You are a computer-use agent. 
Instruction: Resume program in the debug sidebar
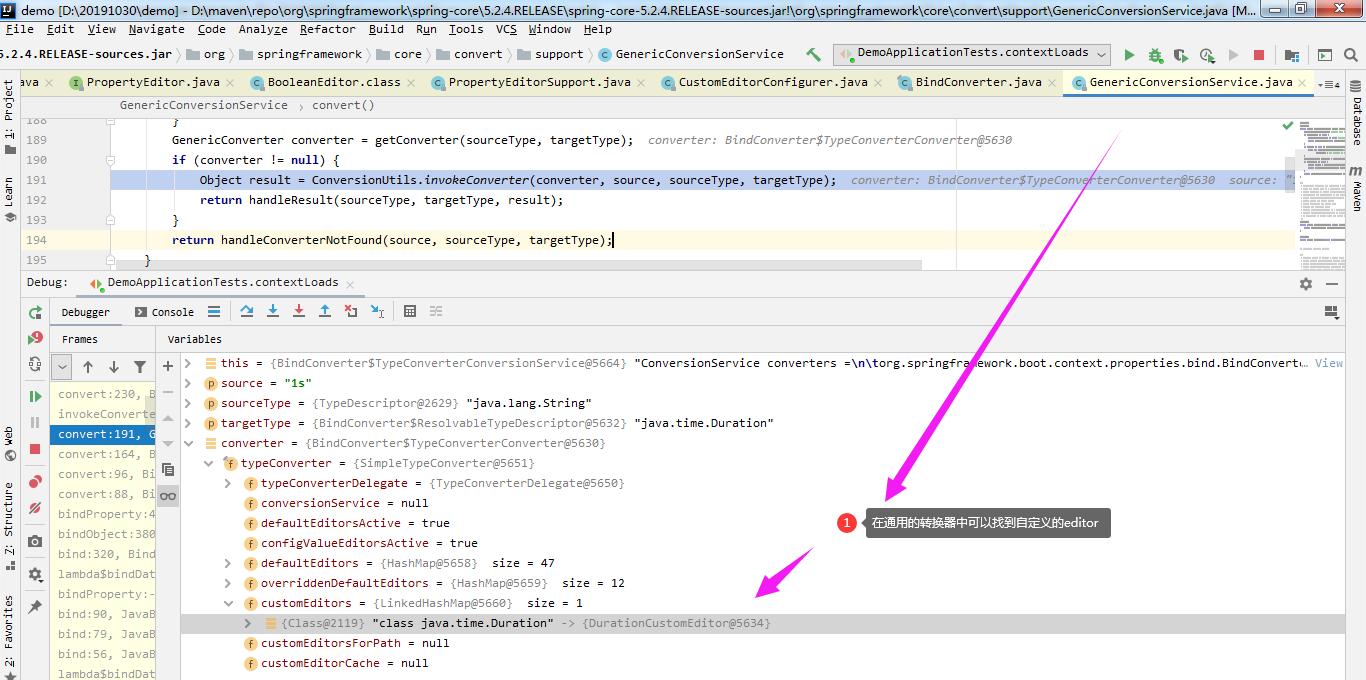click(35, 397)
